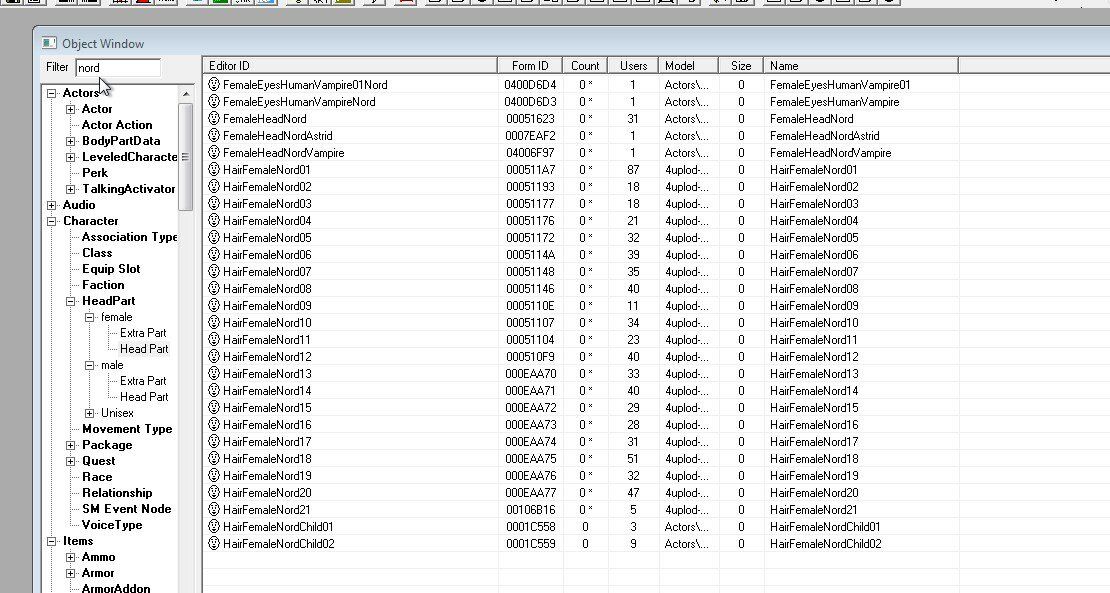Screen dimensions: 1110x593
Task: Select Head Part under the female node
Action: point(144,349)
